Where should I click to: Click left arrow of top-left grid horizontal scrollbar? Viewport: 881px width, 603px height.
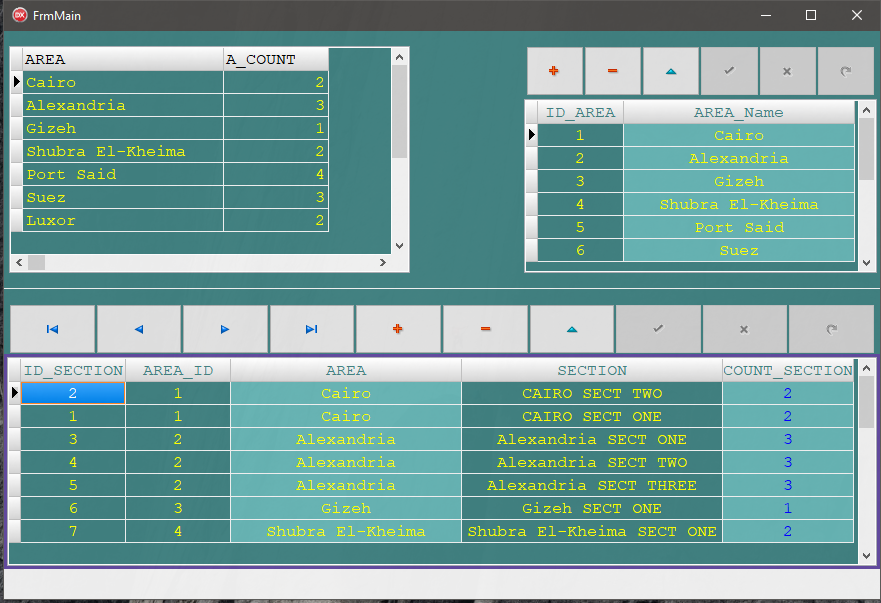click(19, 262)
